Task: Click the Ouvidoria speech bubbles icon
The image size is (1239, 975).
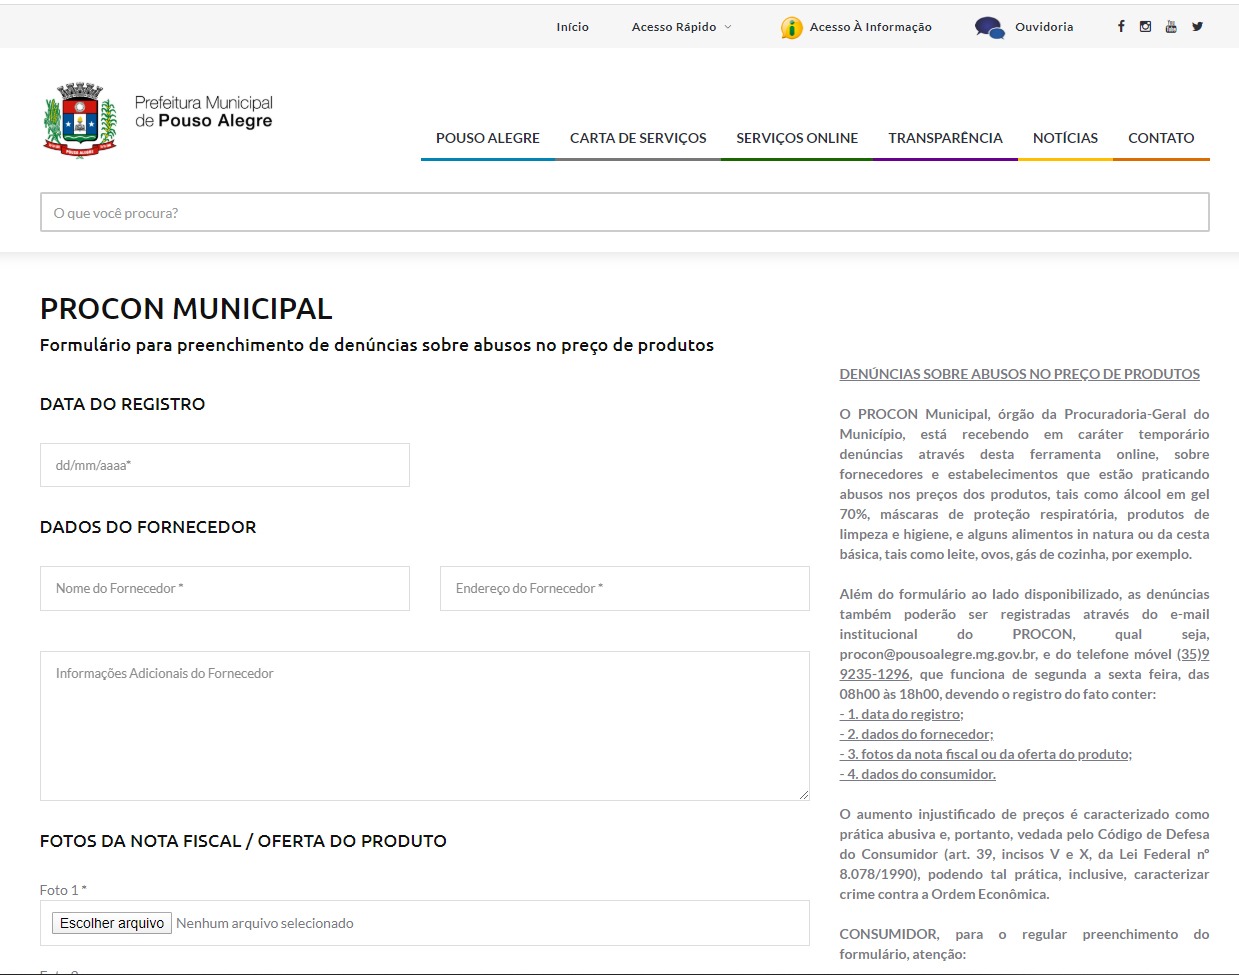Action: pos(989,28)
